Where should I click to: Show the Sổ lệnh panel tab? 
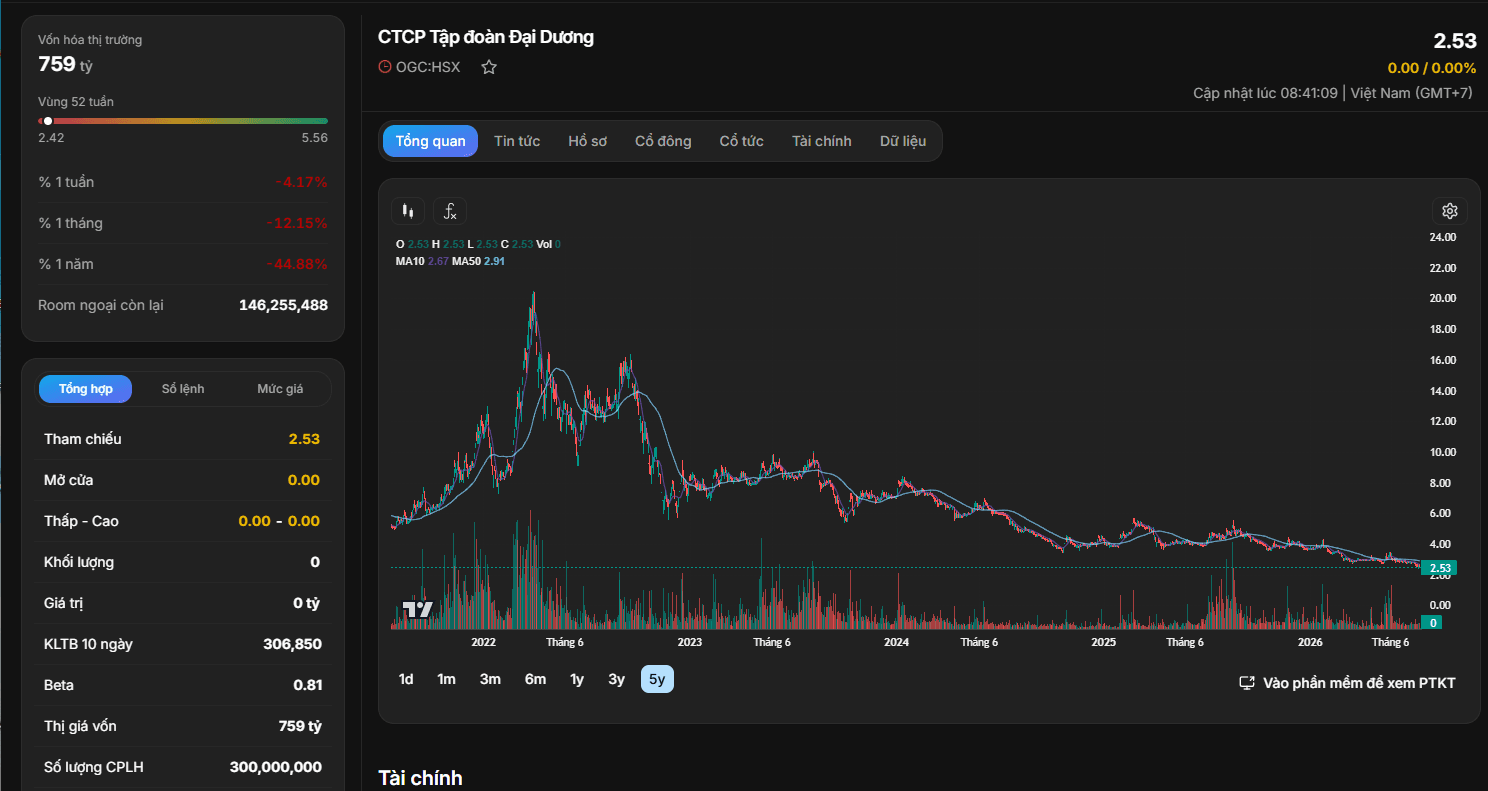coord(183,389)
